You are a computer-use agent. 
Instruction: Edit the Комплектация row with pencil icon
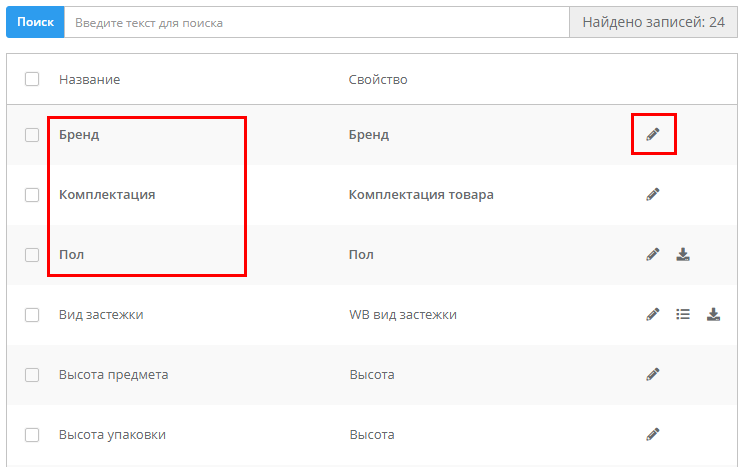click(653, 194)
